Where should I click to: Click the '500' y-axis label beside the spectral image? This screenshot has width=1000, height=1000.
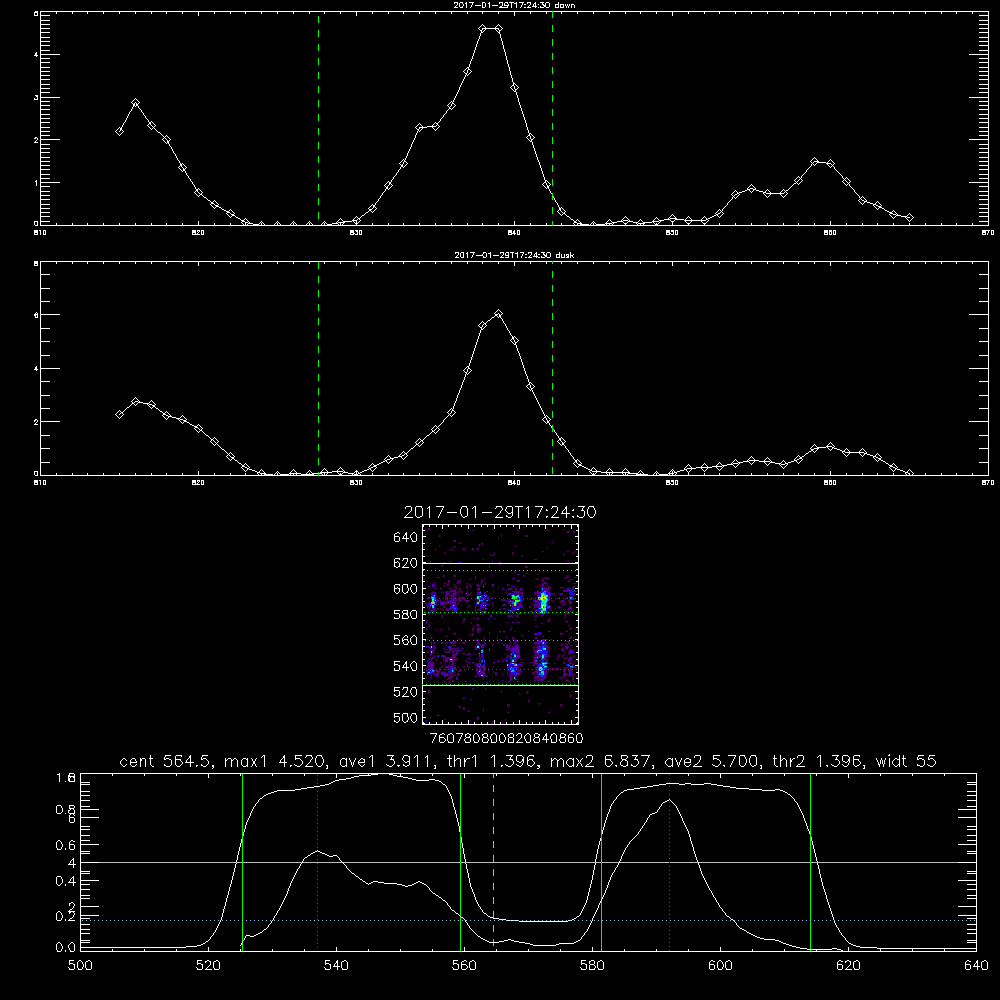point(406,718)
